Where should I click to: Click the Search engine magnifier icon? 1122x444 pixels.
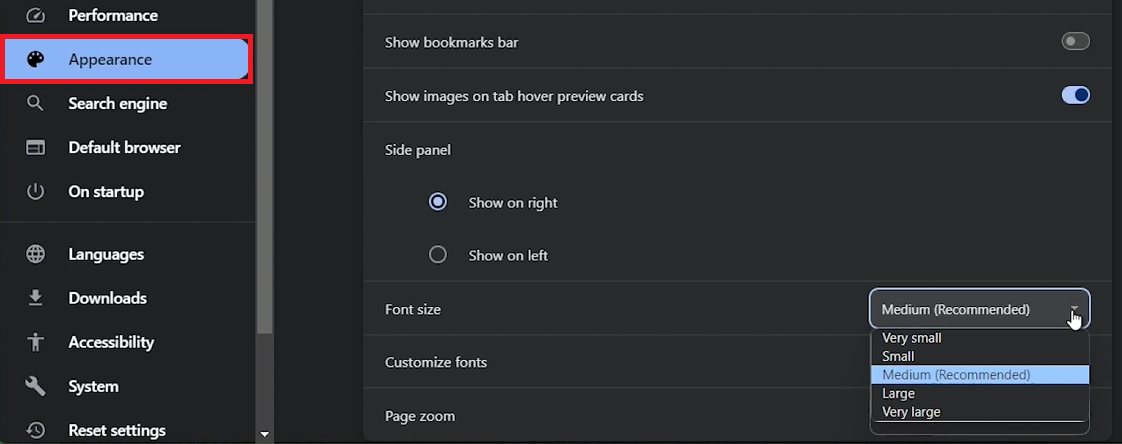(35, 104)
